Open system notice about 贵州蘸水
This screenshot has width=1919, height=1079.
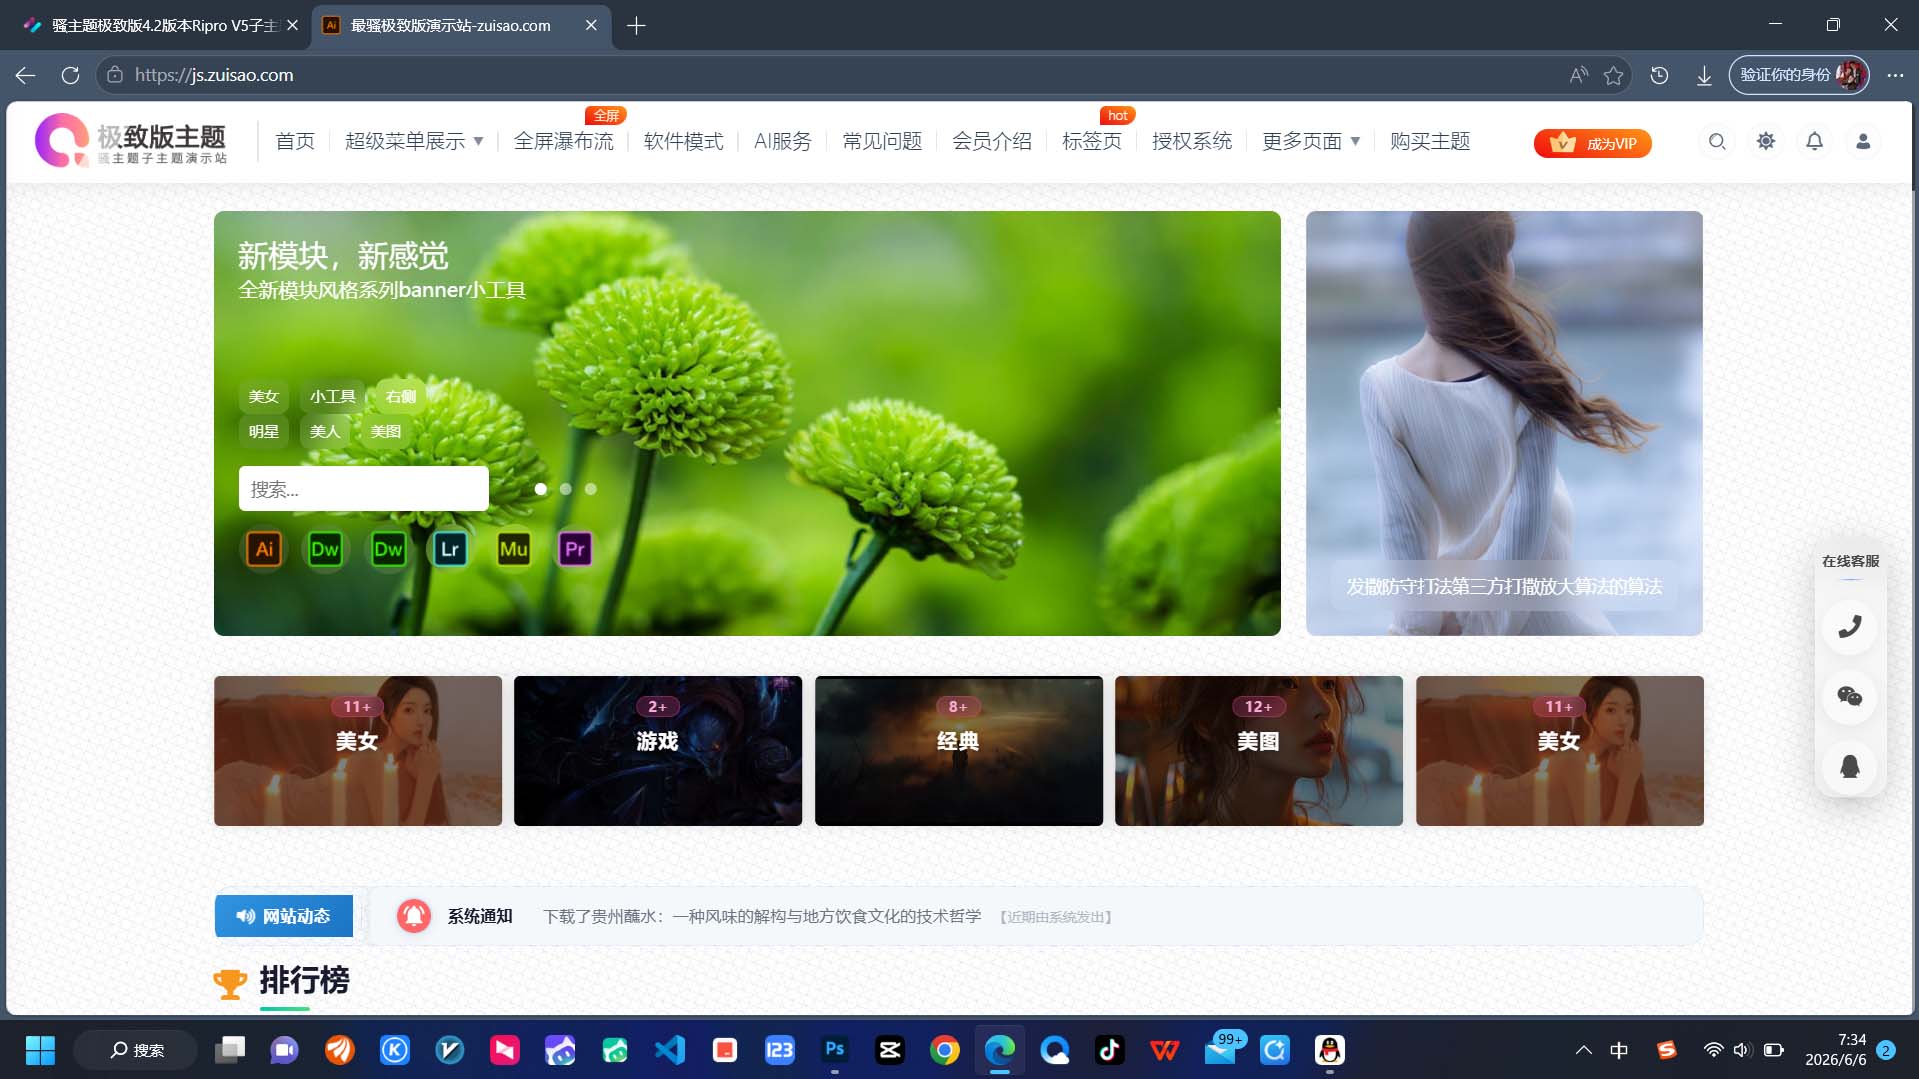pyautogui.click(x=762, y=916)
